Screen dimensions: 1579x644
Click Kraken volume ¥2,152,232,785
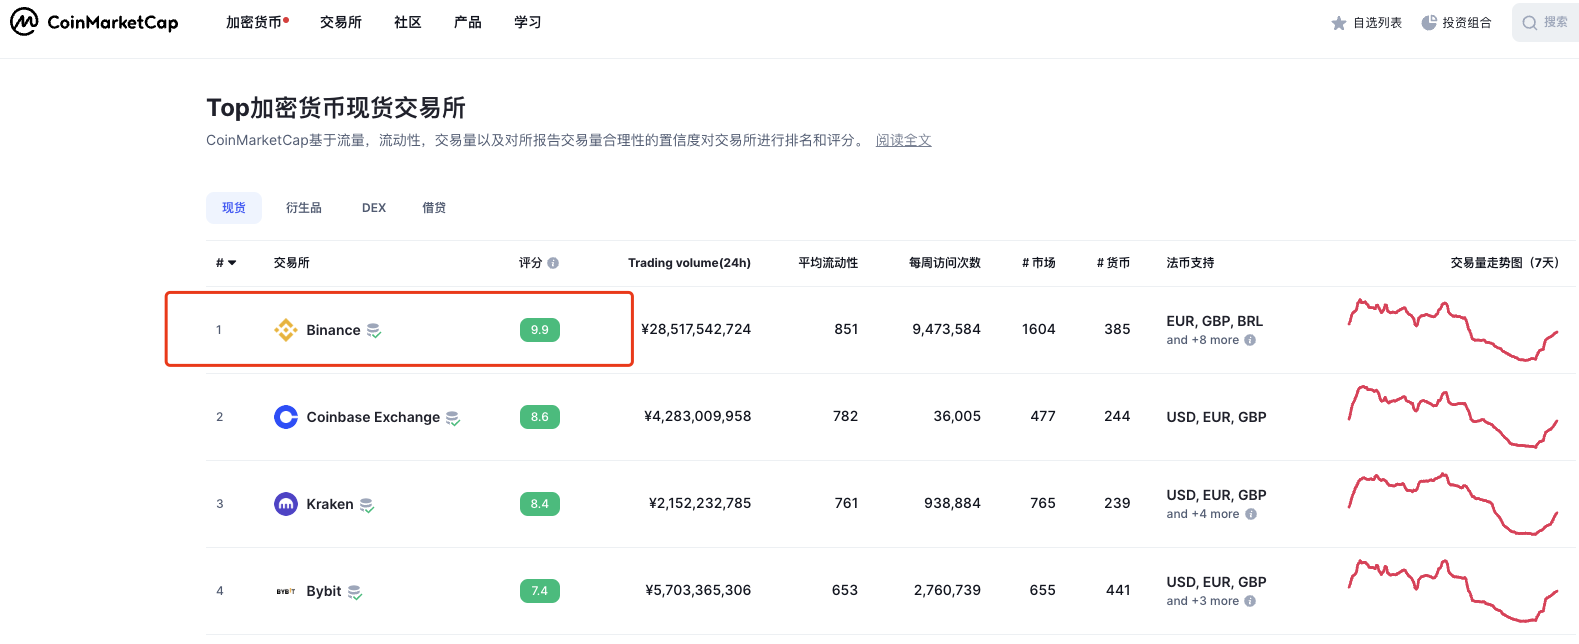point(700,503)
